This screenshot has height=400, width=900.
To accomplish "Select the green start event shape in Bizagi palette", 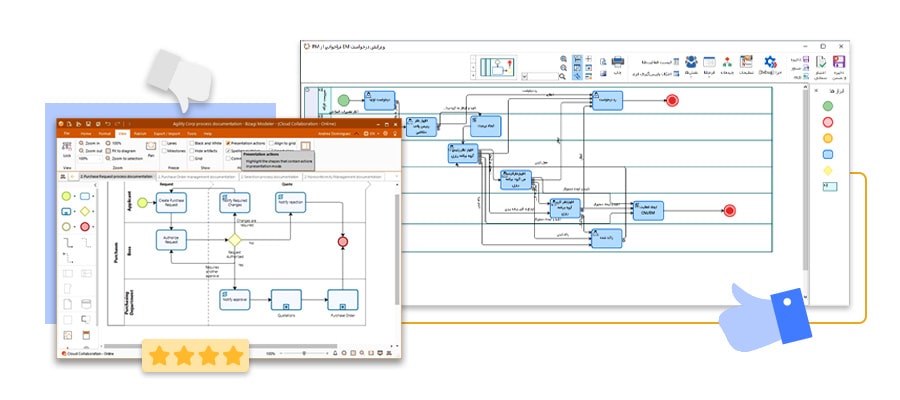I will tap(67, 196).
